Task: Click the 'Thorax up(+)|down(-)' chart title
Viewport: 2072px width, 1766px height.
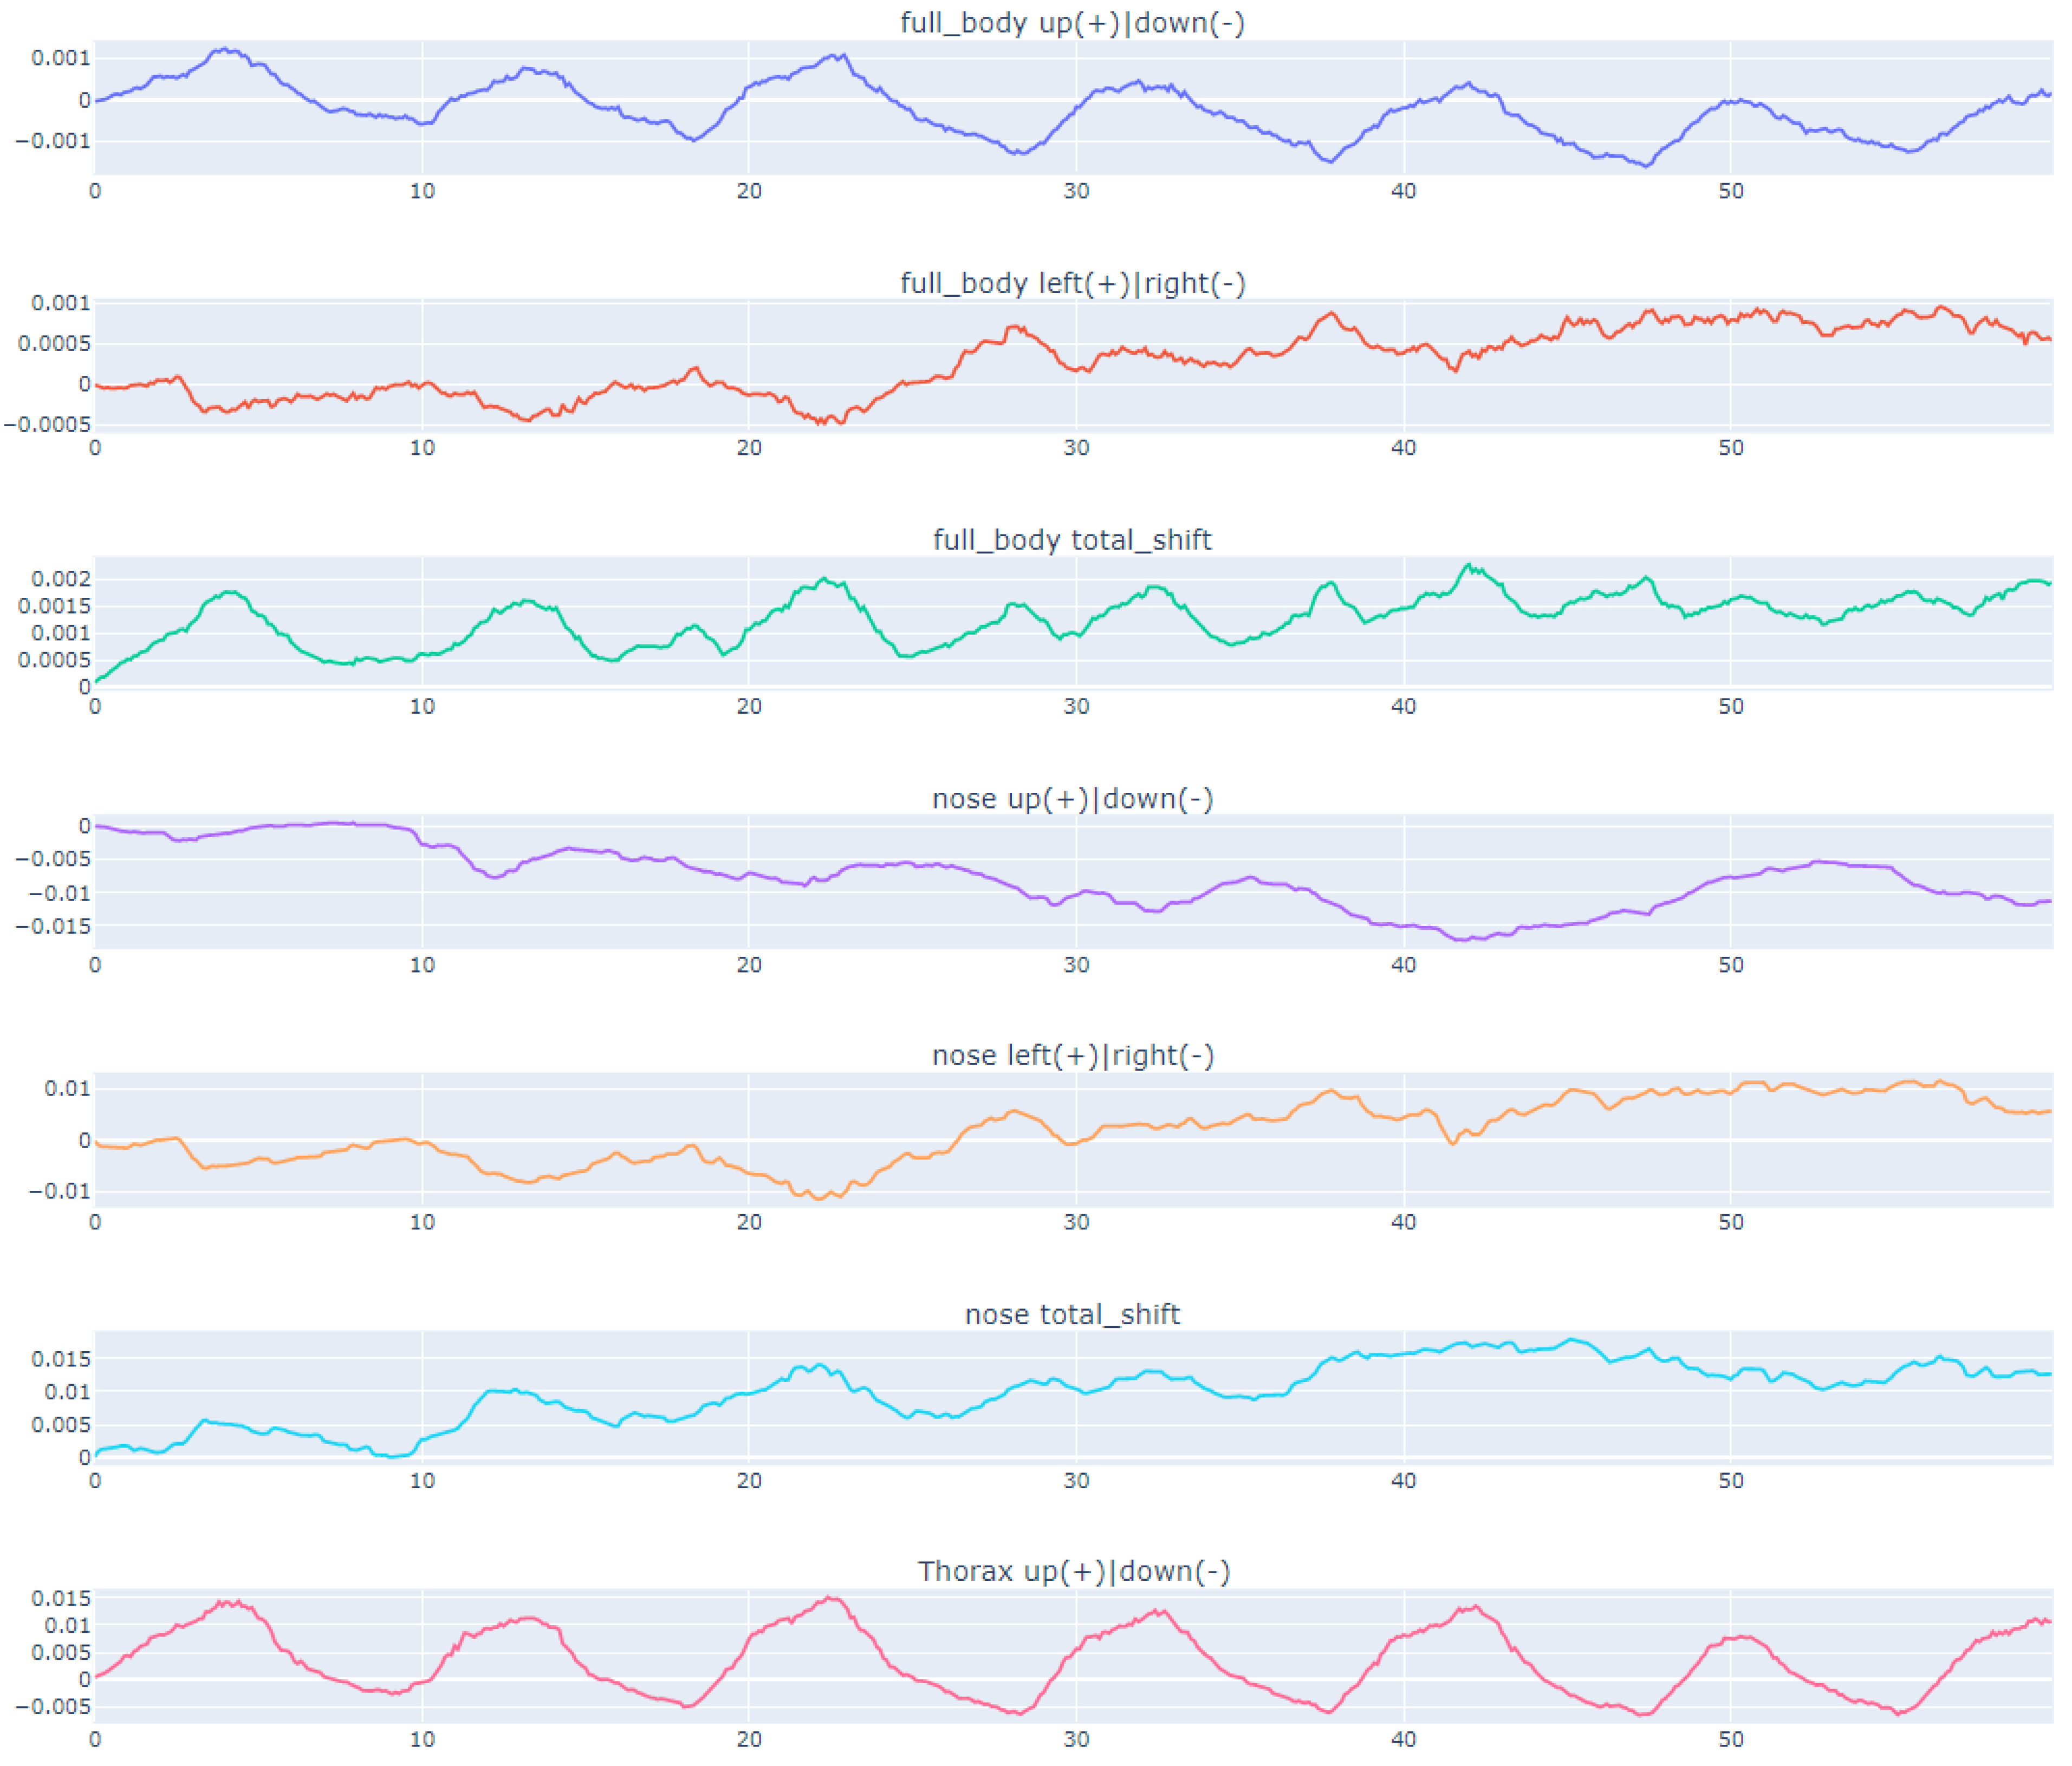Action: coord(1073,1571)
